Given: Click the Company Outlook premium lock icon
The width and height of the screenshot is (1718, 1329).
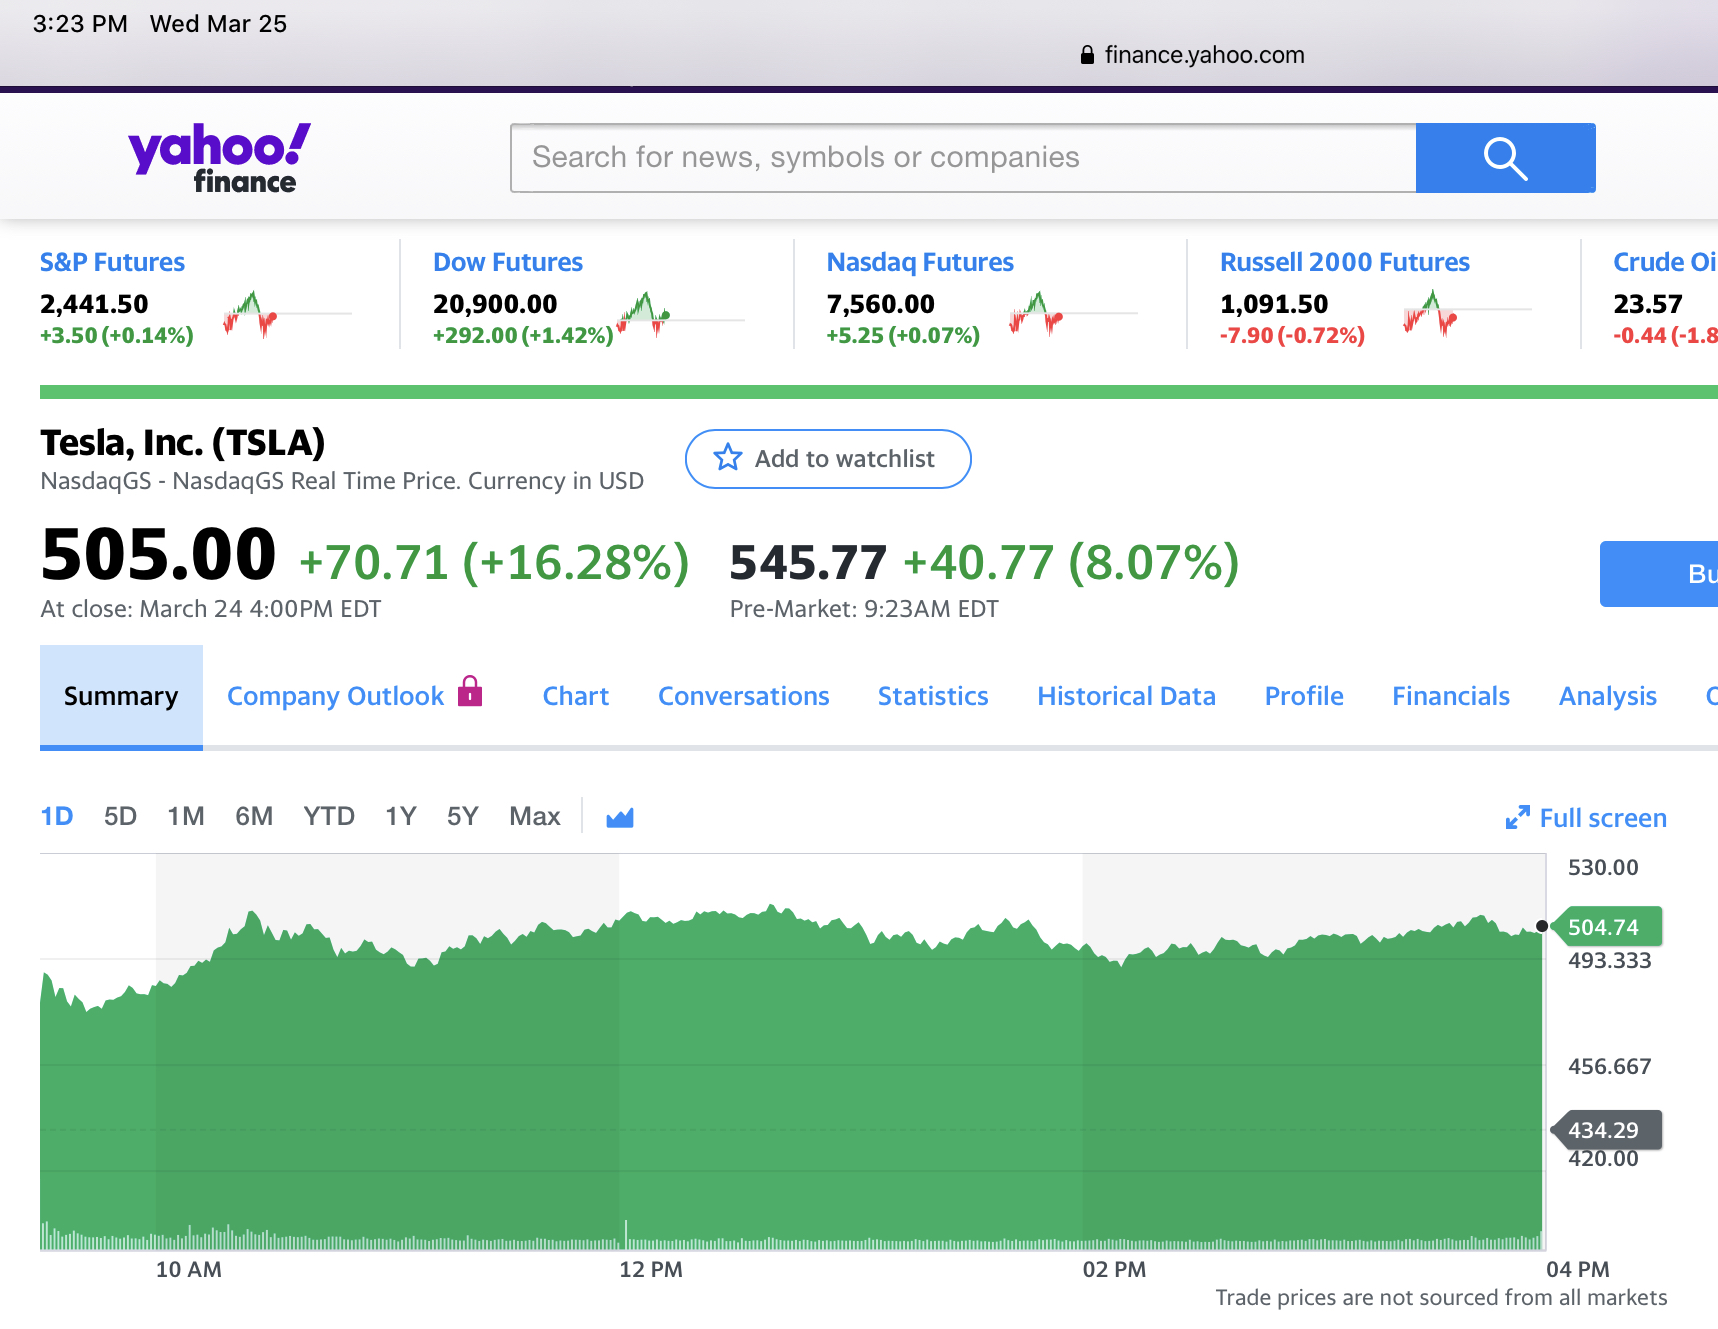Looking at the screenshot, I should point(470,691).
